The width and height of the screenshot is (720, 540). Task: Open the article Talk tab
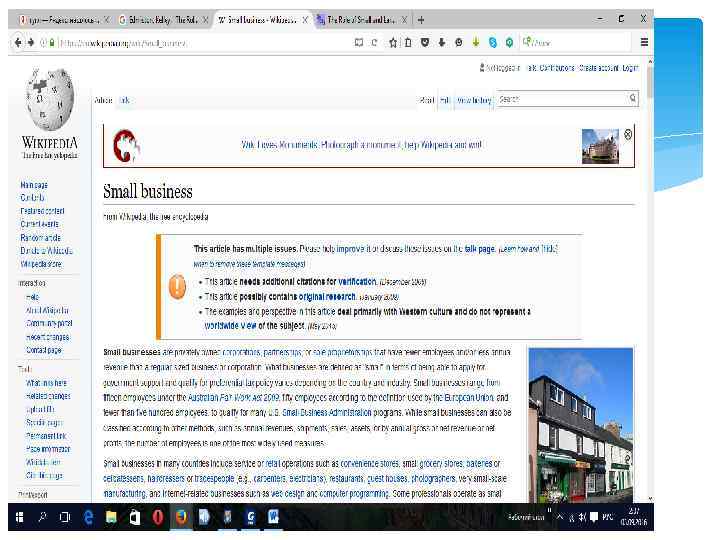click(x=124, y=100)
